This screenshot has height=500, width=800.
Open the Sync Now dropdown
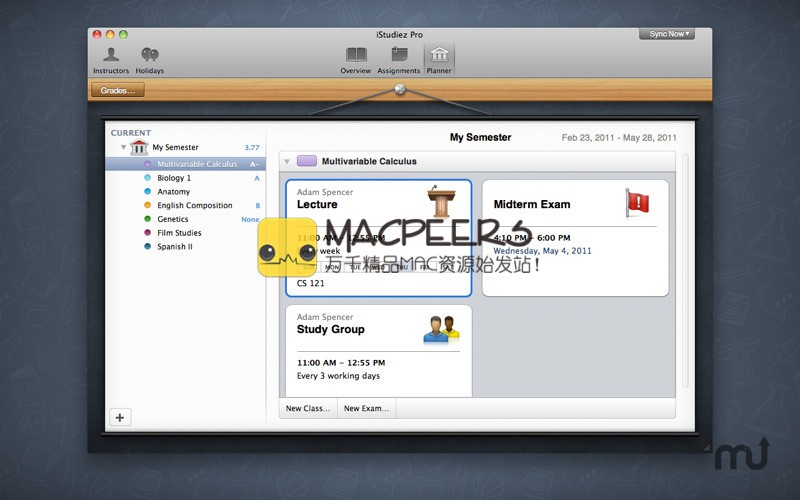point(667,34)
